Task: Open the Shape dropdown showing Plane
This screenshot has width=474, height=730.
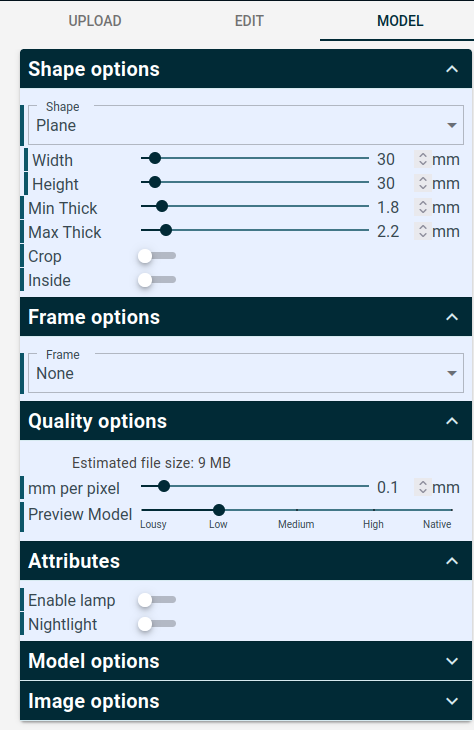Action: pyautogui.click(x=246, y=125)
